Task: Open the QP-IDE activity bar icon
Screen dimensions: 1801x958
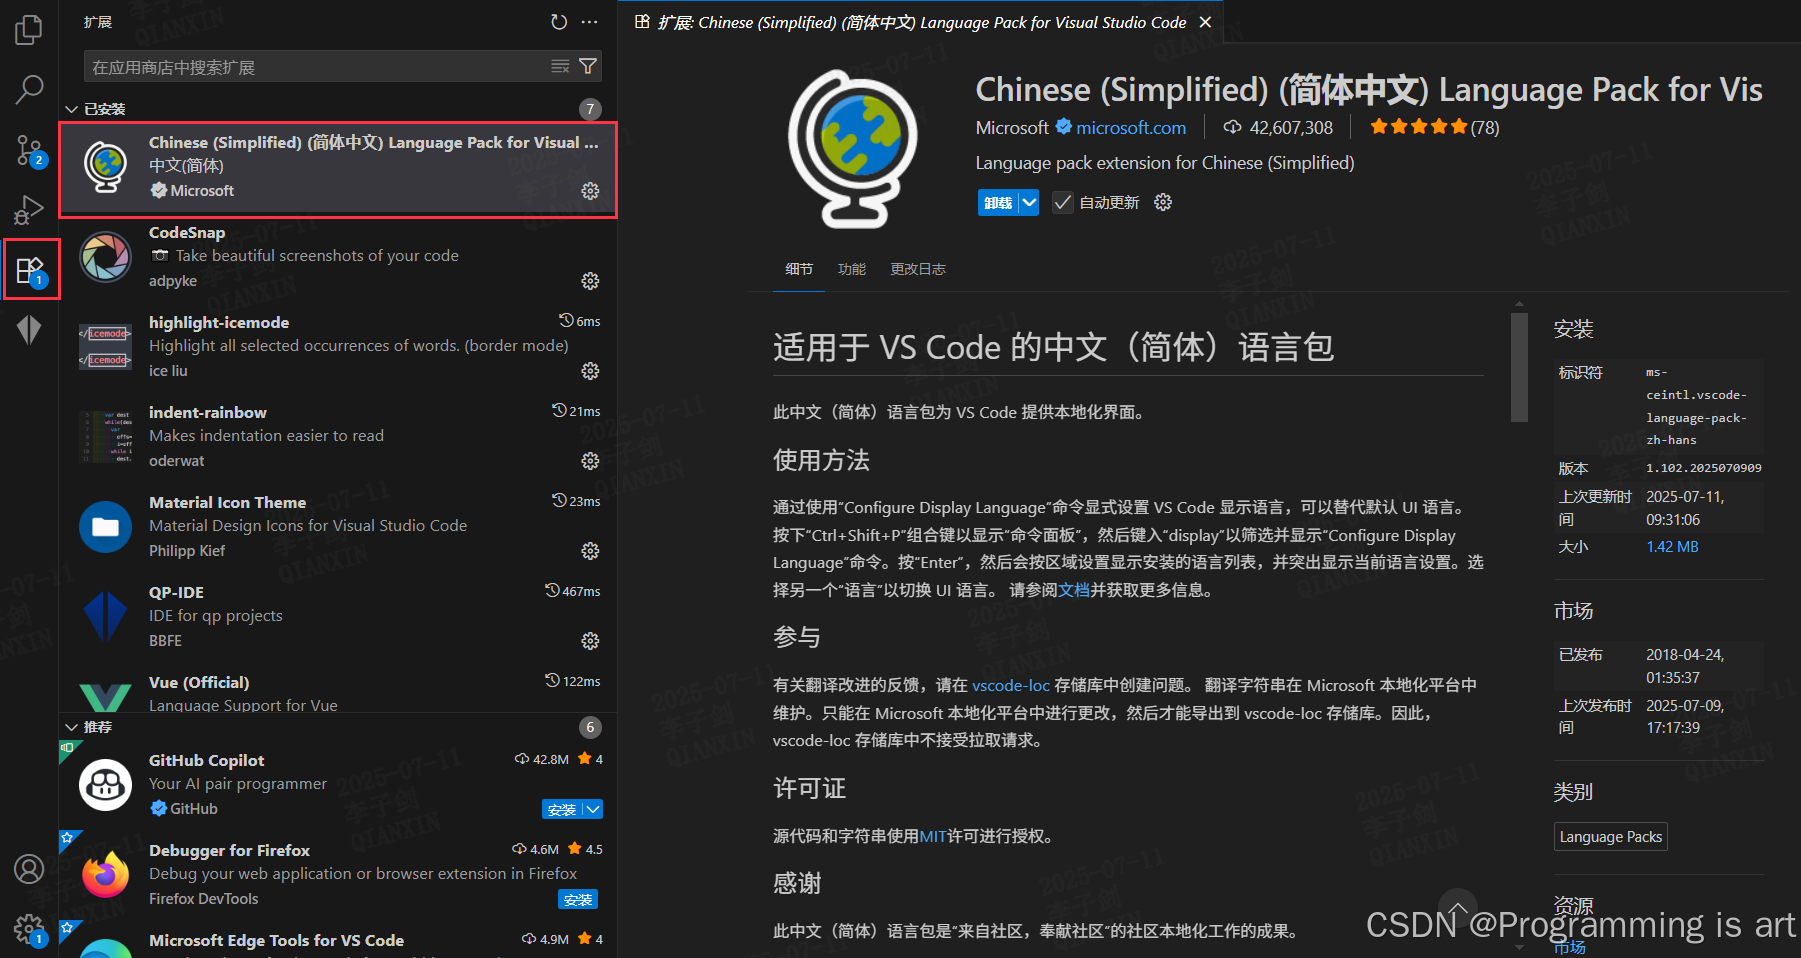Action: tap(29, 329)
